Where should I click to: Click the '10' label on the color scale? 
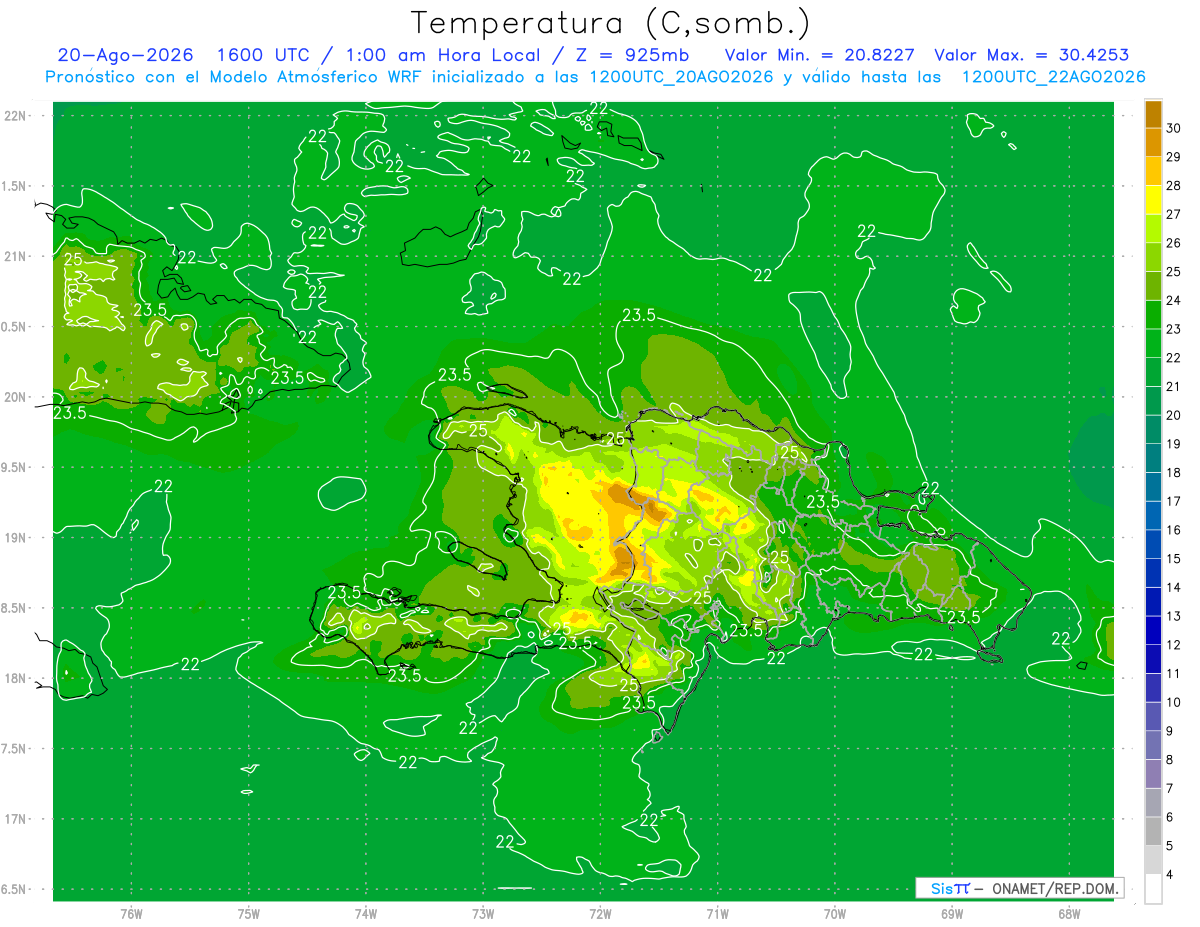tap(1174, 702)
